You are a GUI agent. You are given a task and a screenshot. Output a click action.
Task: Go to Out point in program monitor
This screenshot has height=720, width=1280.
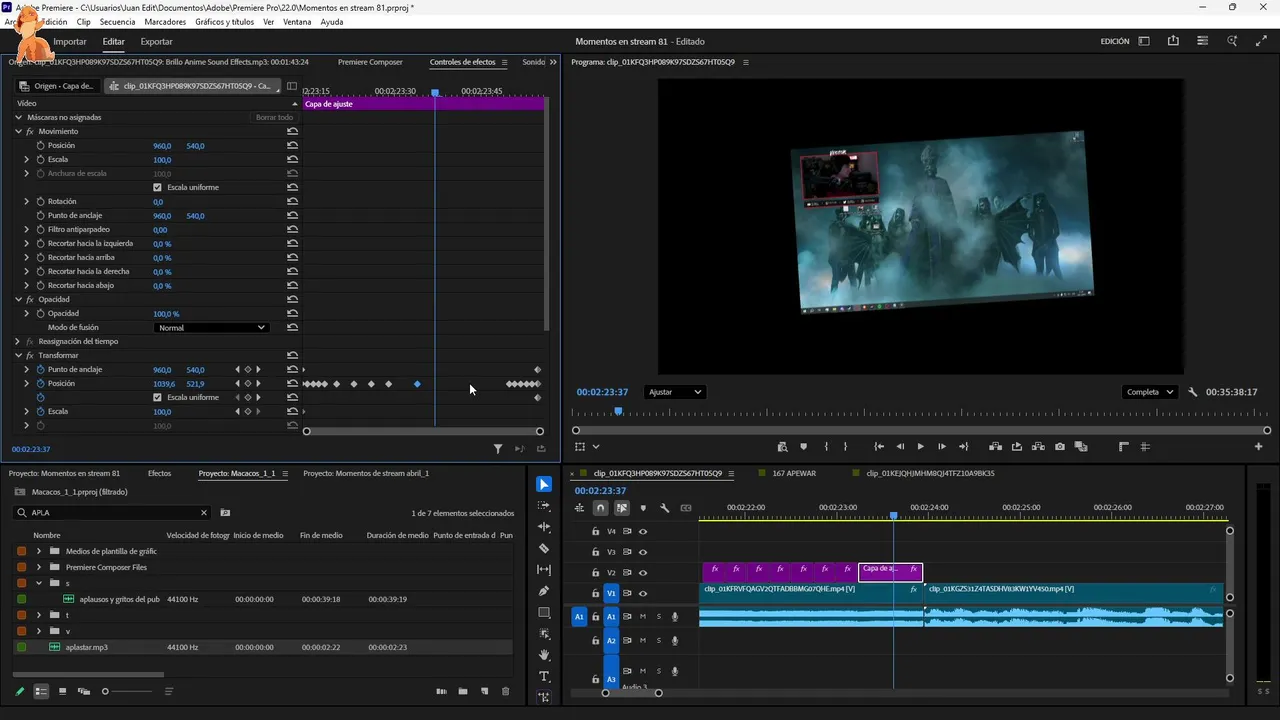(963, 447)
